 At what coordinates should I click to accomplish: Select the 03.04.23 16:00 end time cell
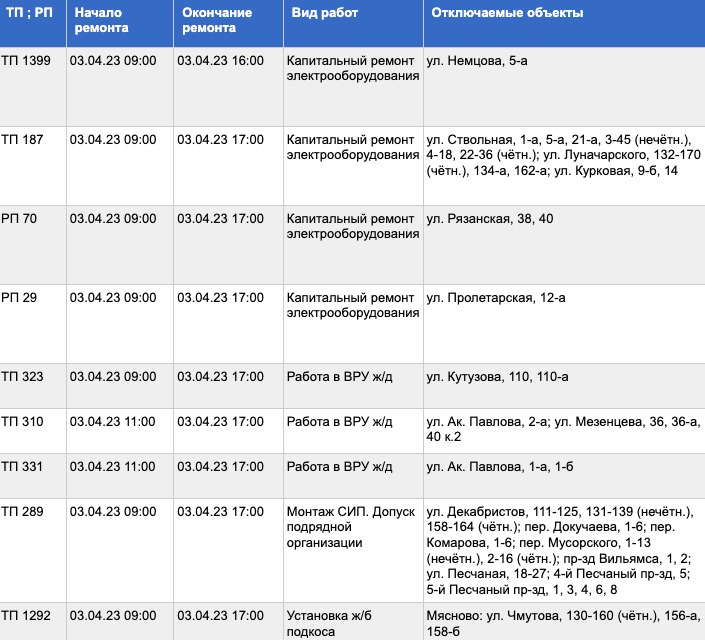(x=220, y=61)
